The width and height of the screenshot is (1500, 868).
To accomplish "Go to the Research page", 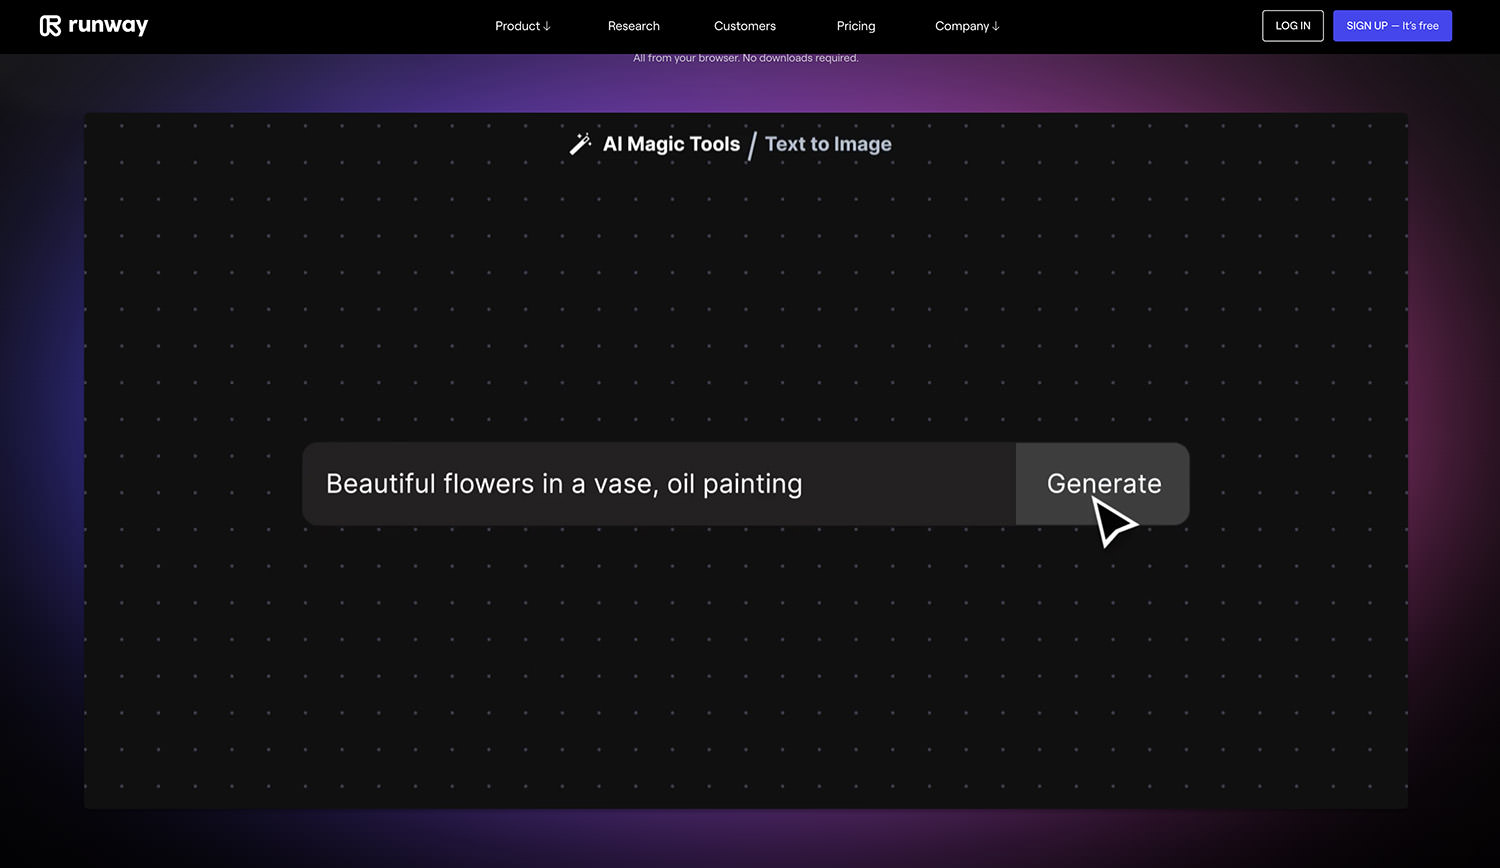I will (x=634, y=26).
